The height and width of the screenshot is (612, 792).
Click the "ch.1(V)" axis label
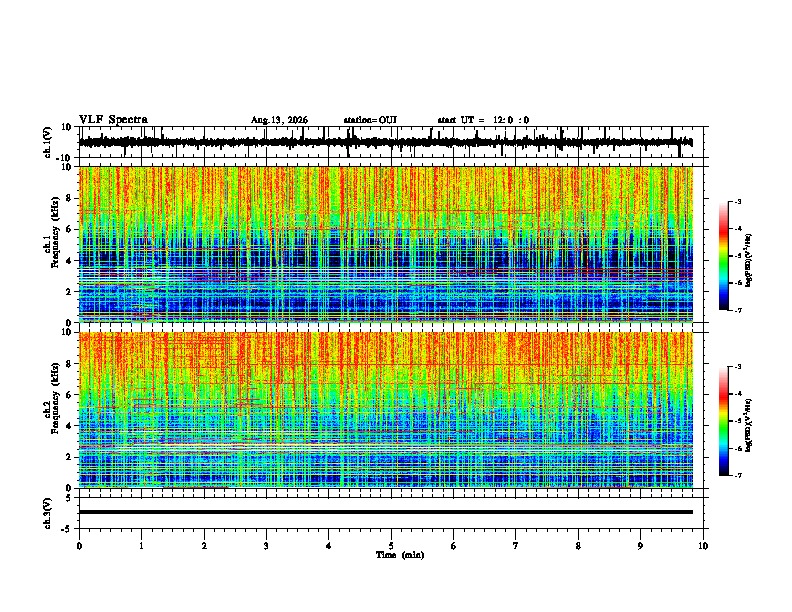[x=48, y=142]
